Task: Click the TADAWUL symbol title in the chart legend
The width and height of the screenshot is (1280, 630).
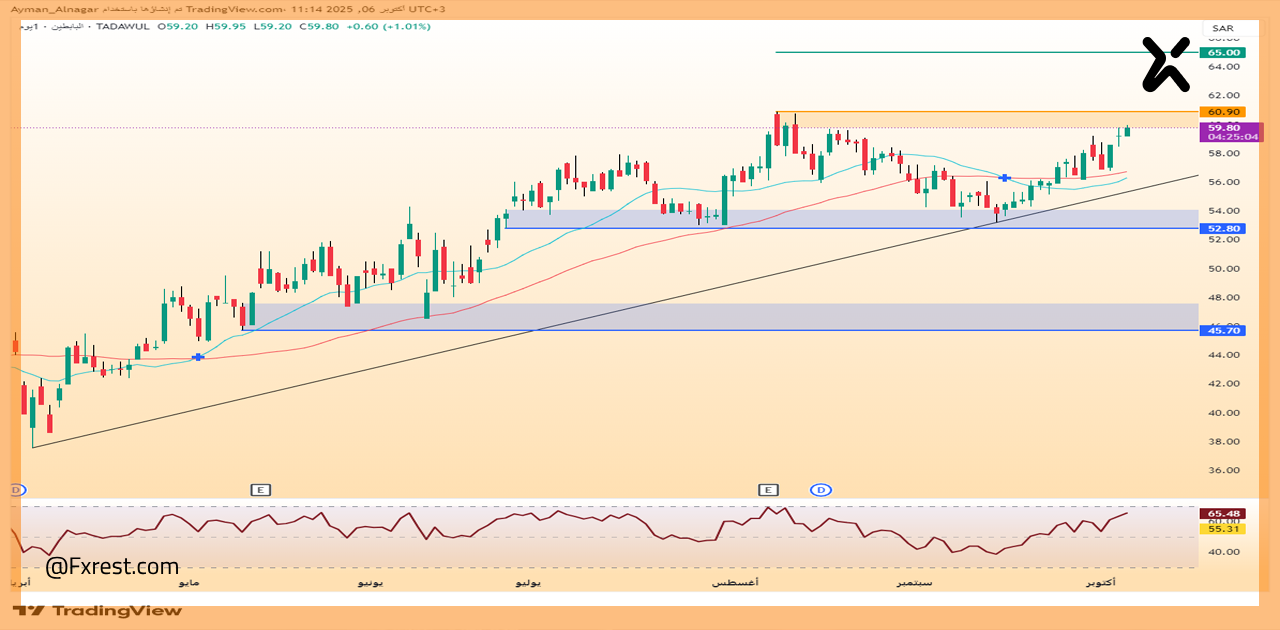Action: click(124, 26)
